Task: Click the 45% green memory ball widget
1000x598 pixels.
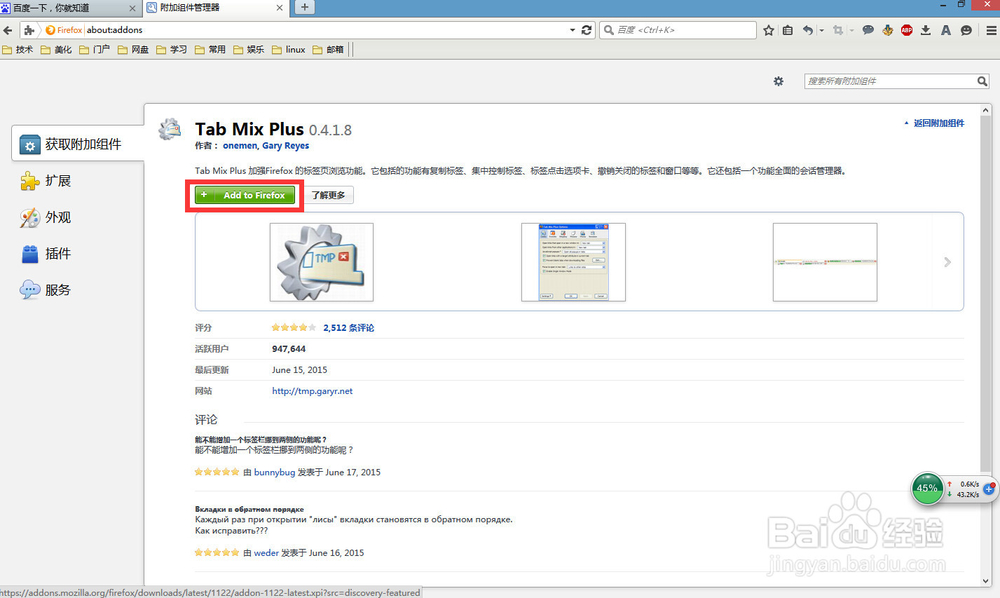Action: [927, 488]
